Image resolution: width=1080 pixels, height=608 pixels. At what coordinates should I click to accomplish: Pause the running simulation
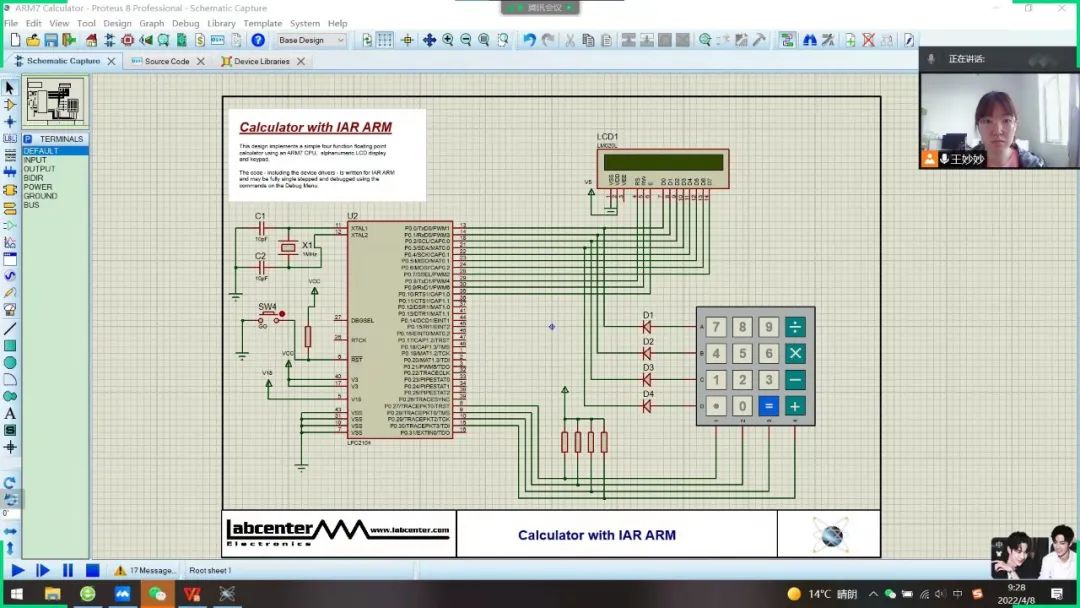pyautogui.click(x=68, y=570)
